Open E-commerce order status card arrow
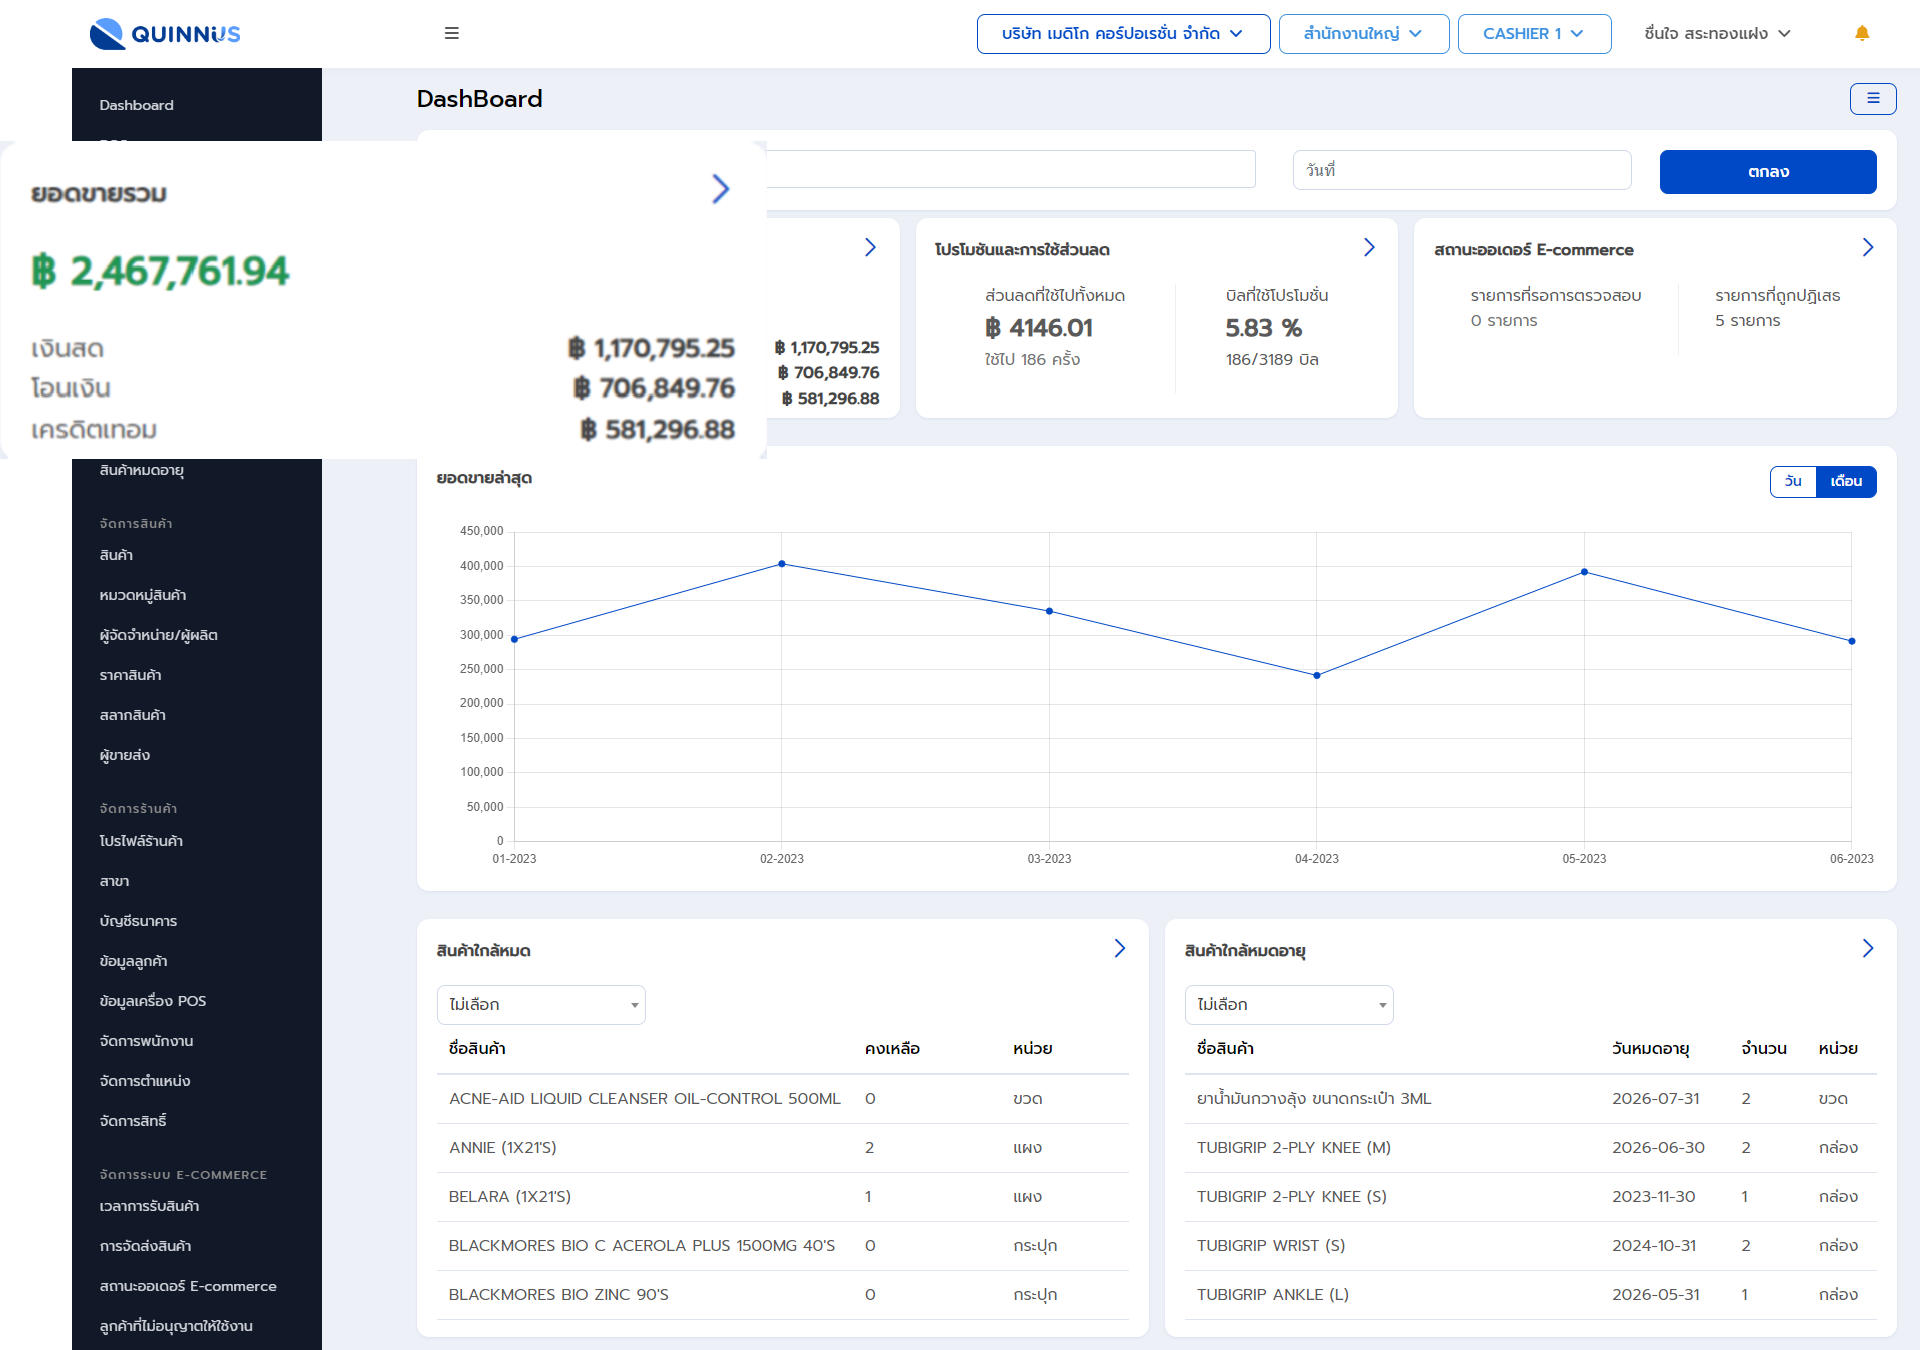The image size is (1920, 1350). click(x=1867, y=247)
